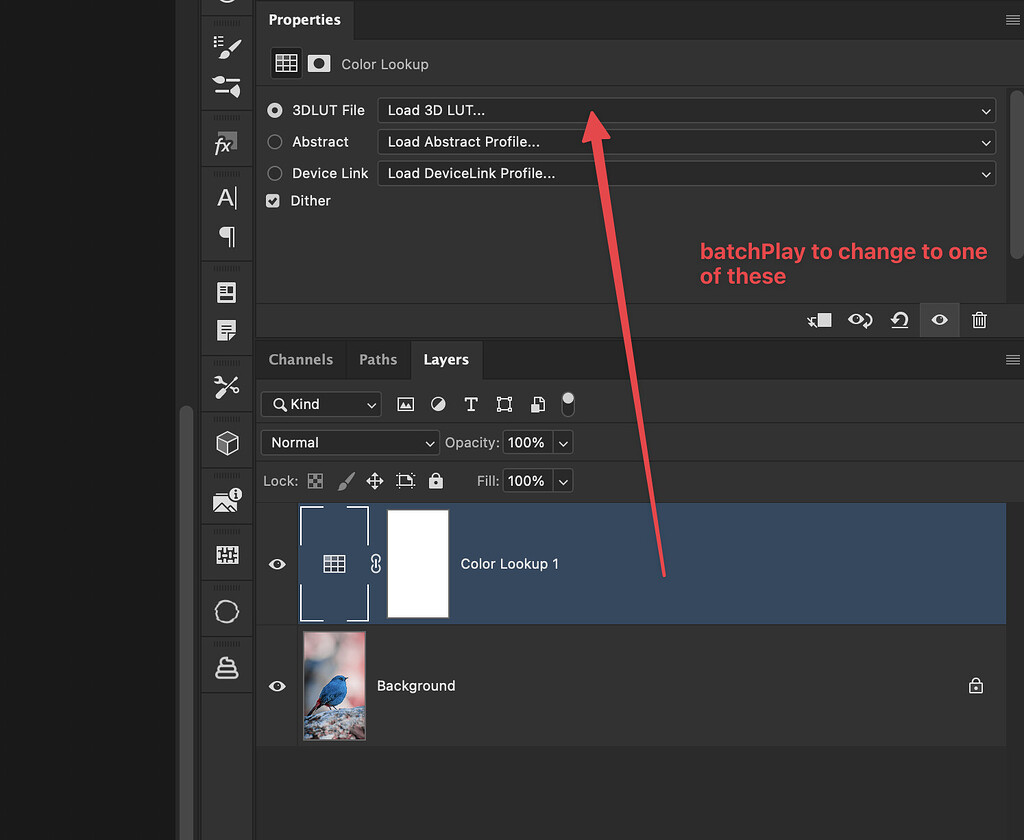Open the Opacity slider control
The width and height of the screenshot is (1024, 840).
[x=563, y=442]
